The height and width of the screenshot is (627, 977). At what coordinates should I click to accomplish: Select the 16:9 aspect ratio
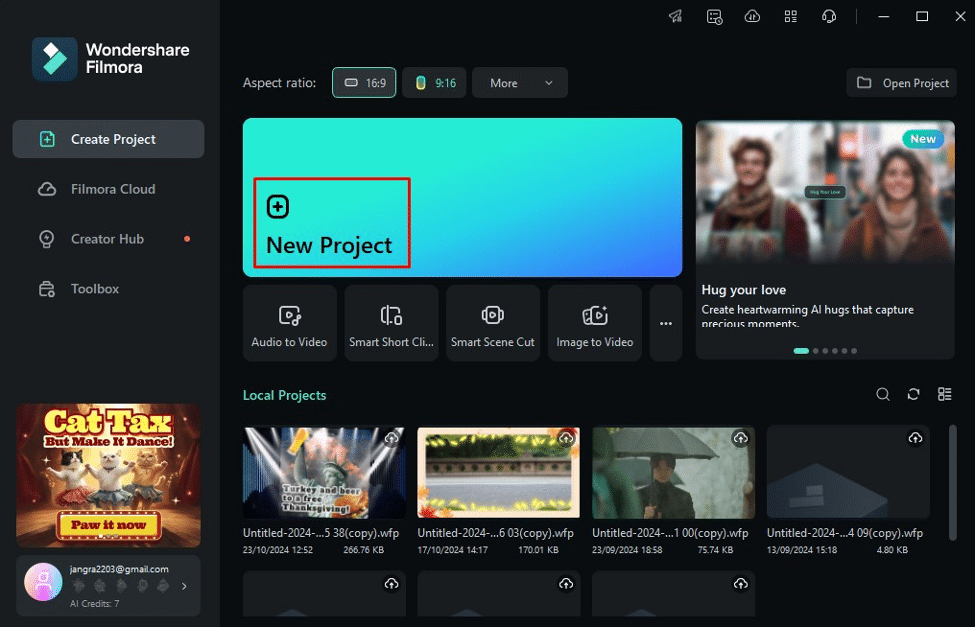364,83
